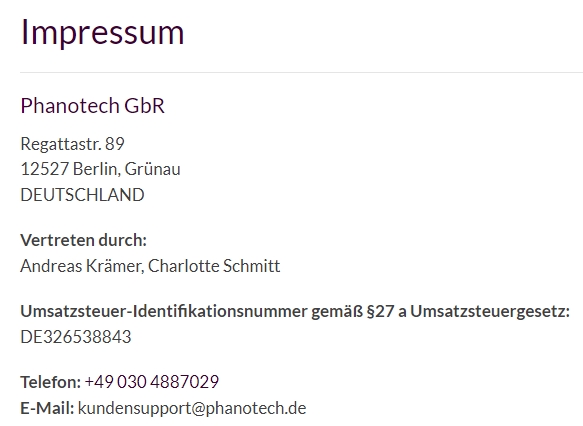Click the E-Mail: label
This screenshot has height=426, width=583.
[47, 408]
